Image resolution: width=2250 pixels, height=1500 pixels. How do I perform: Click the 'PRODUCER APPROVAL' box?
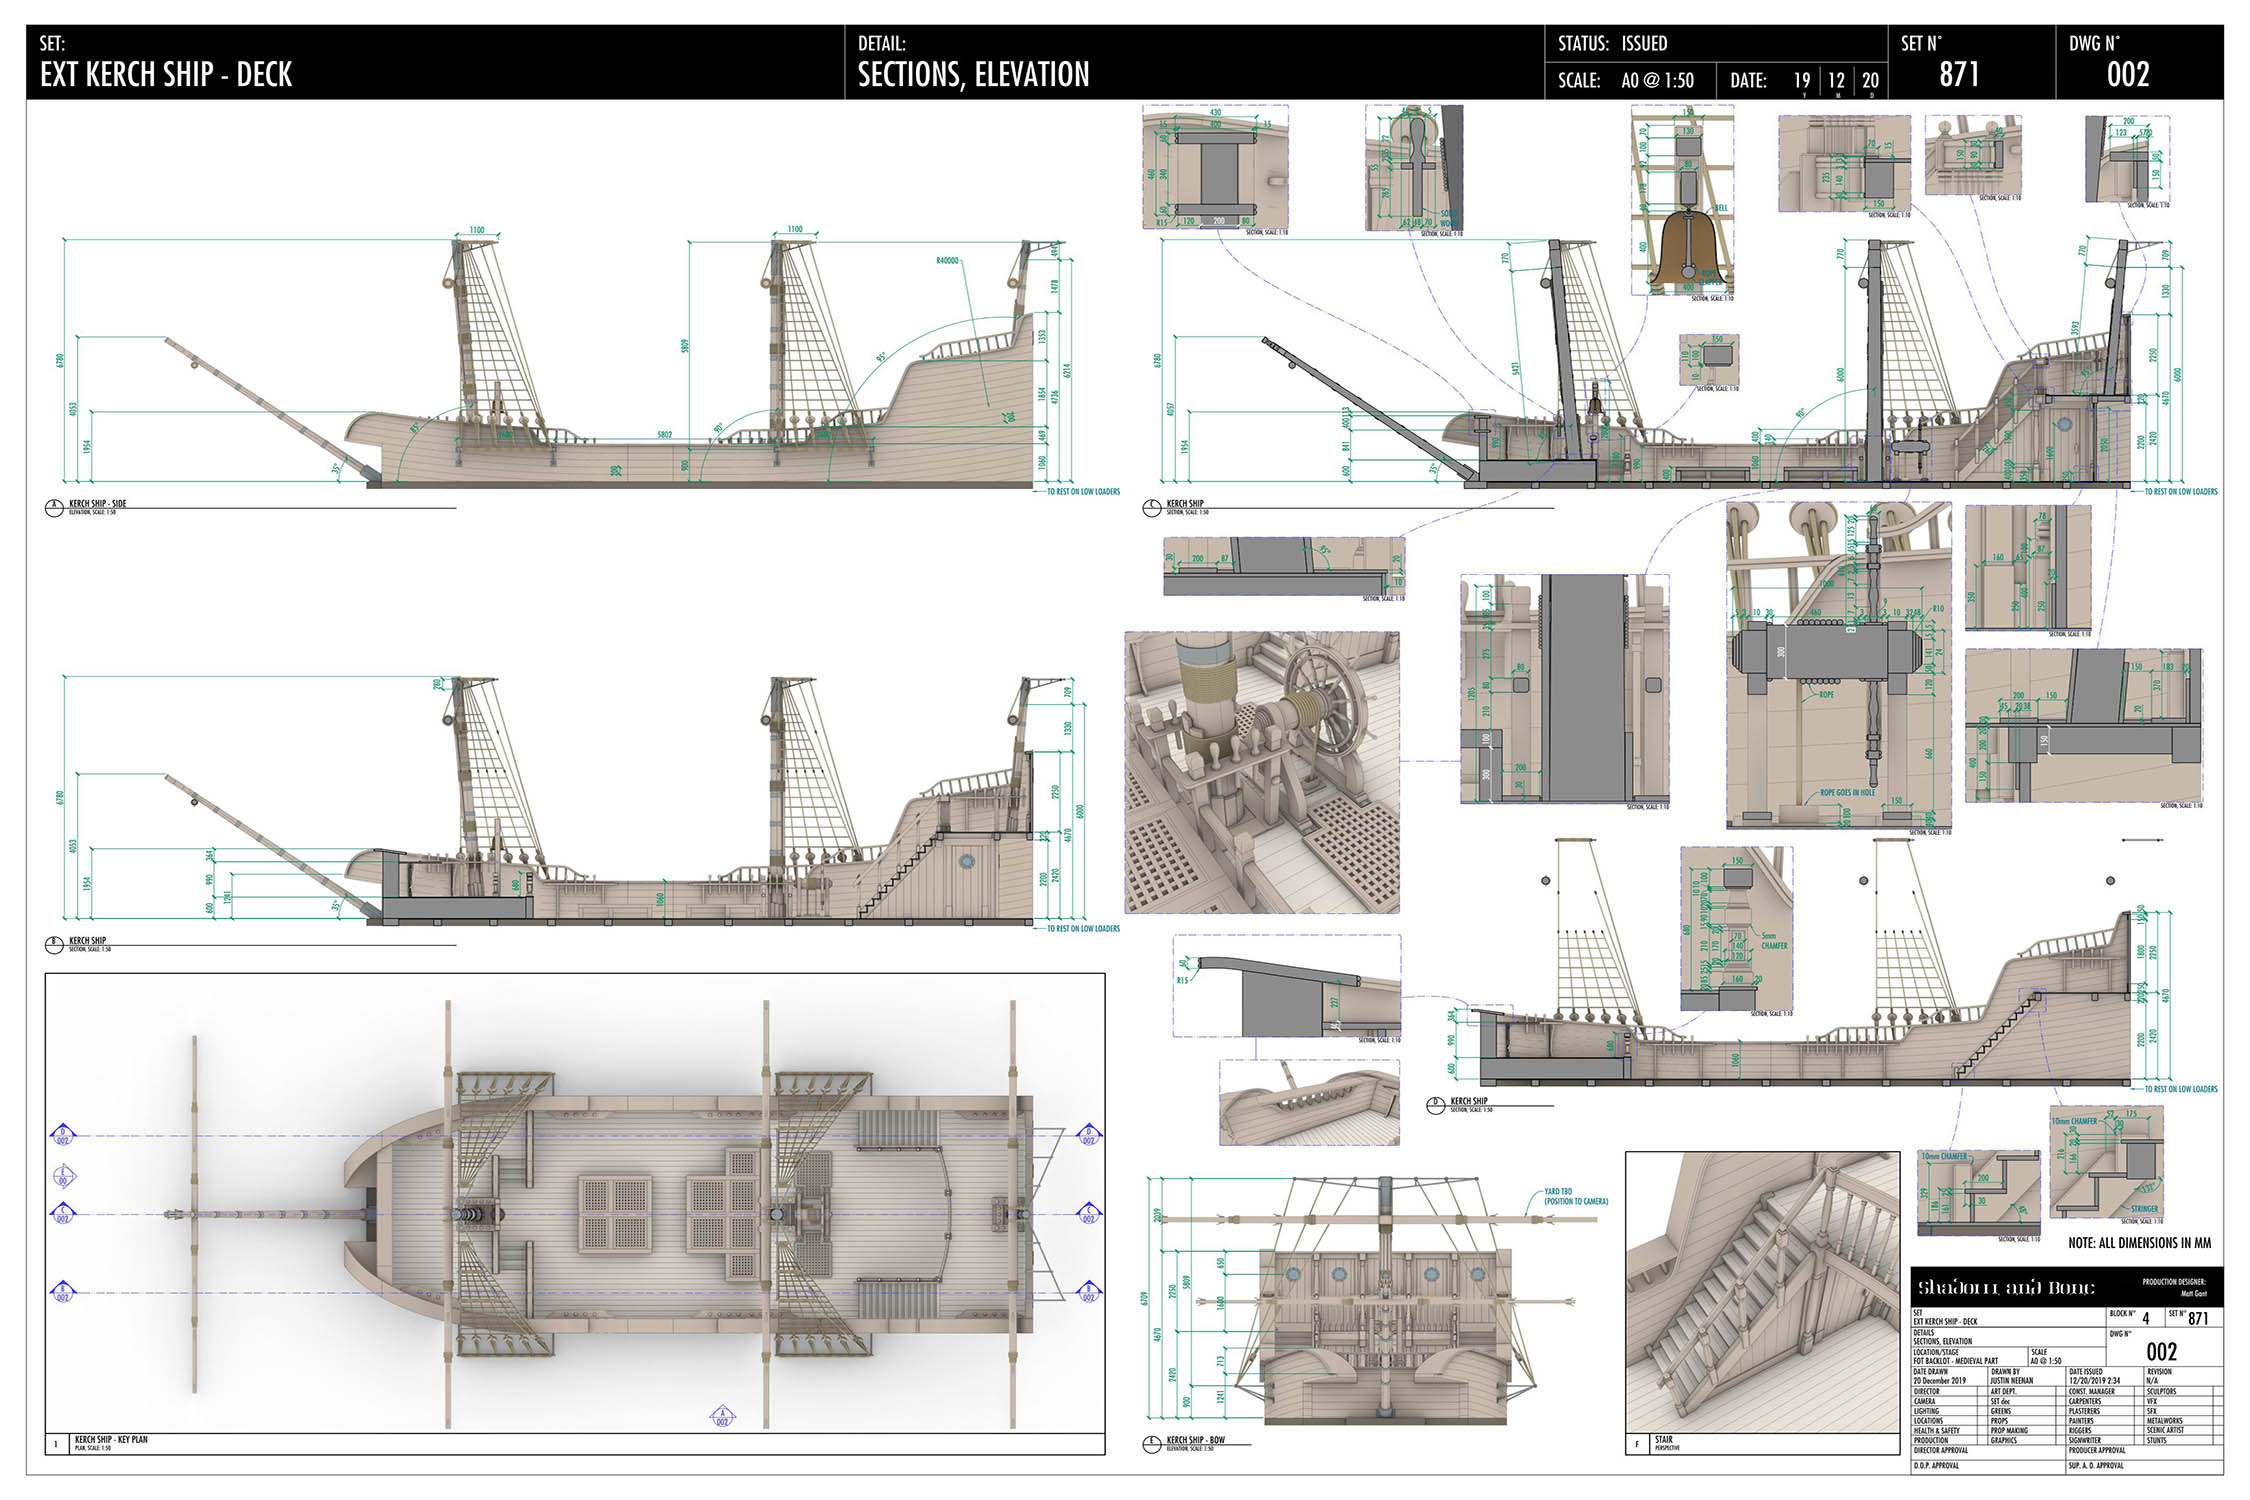point(2145,1452)
